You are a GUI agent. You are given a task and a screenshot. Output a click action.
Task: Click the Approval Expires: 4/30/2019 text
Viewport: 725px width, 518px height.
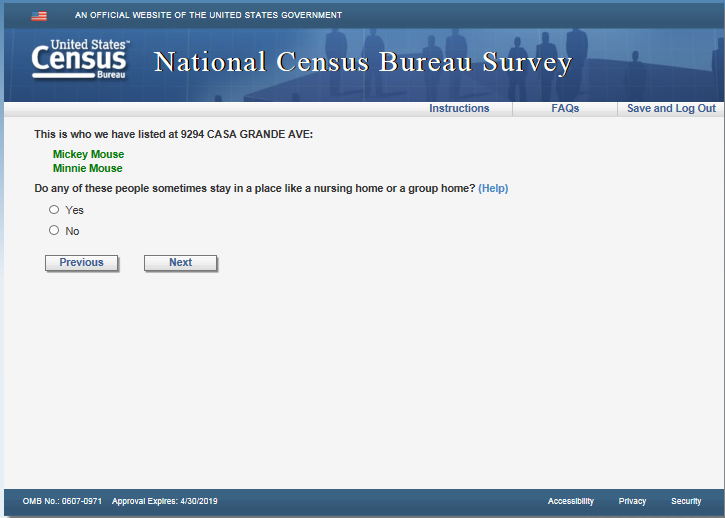pyautogui.click(x=165, y=501)
